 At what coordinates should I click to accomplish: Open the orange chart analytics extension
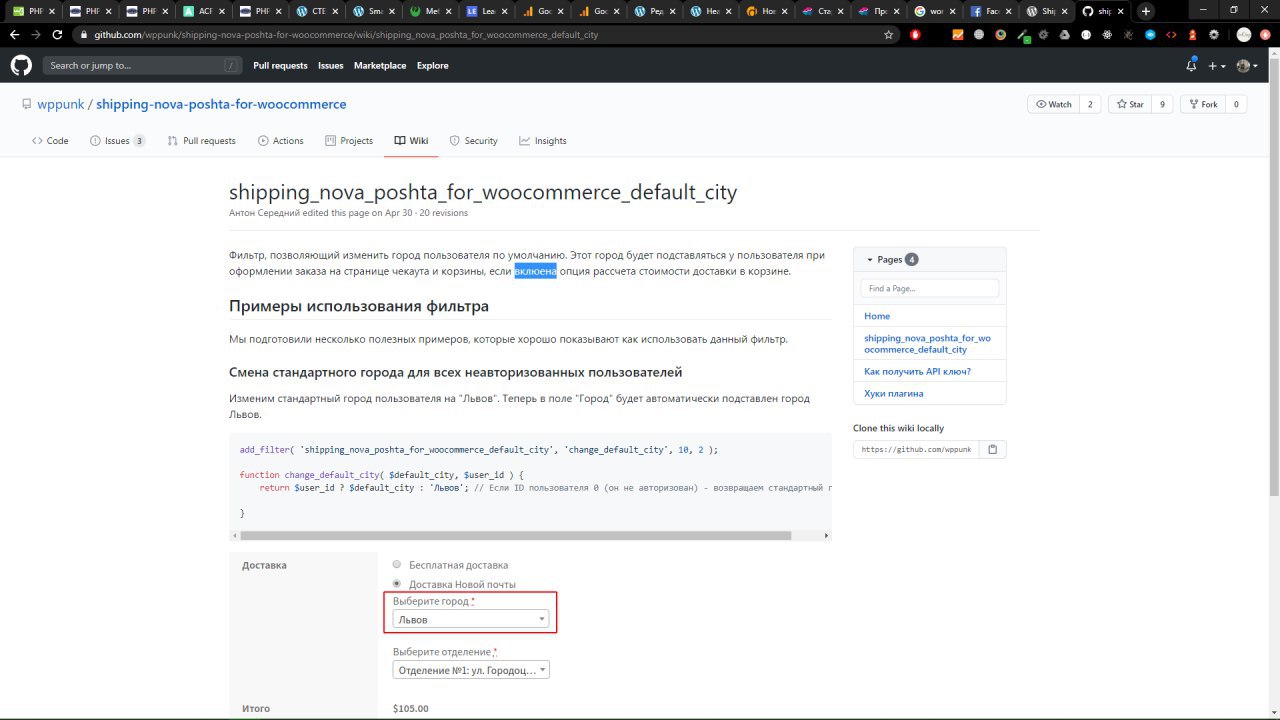[x=958, y=34]
